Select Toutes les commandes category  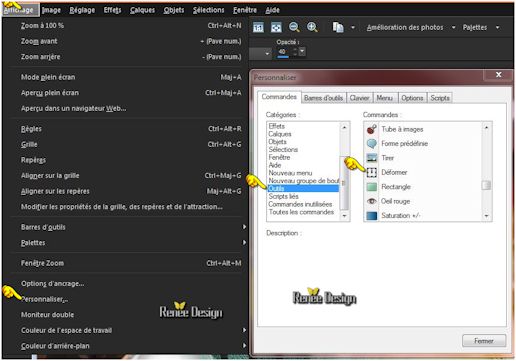(x=301, y=212)
